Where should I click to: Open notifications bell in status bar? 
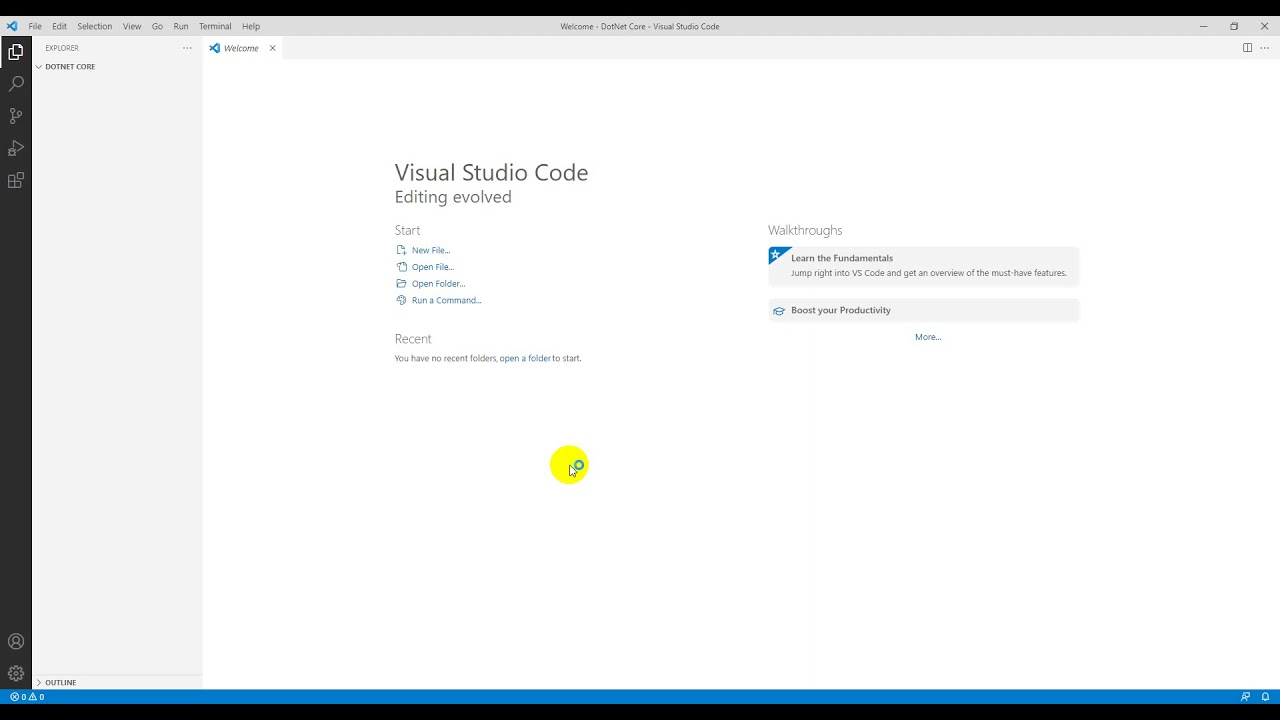[1265, 697]
